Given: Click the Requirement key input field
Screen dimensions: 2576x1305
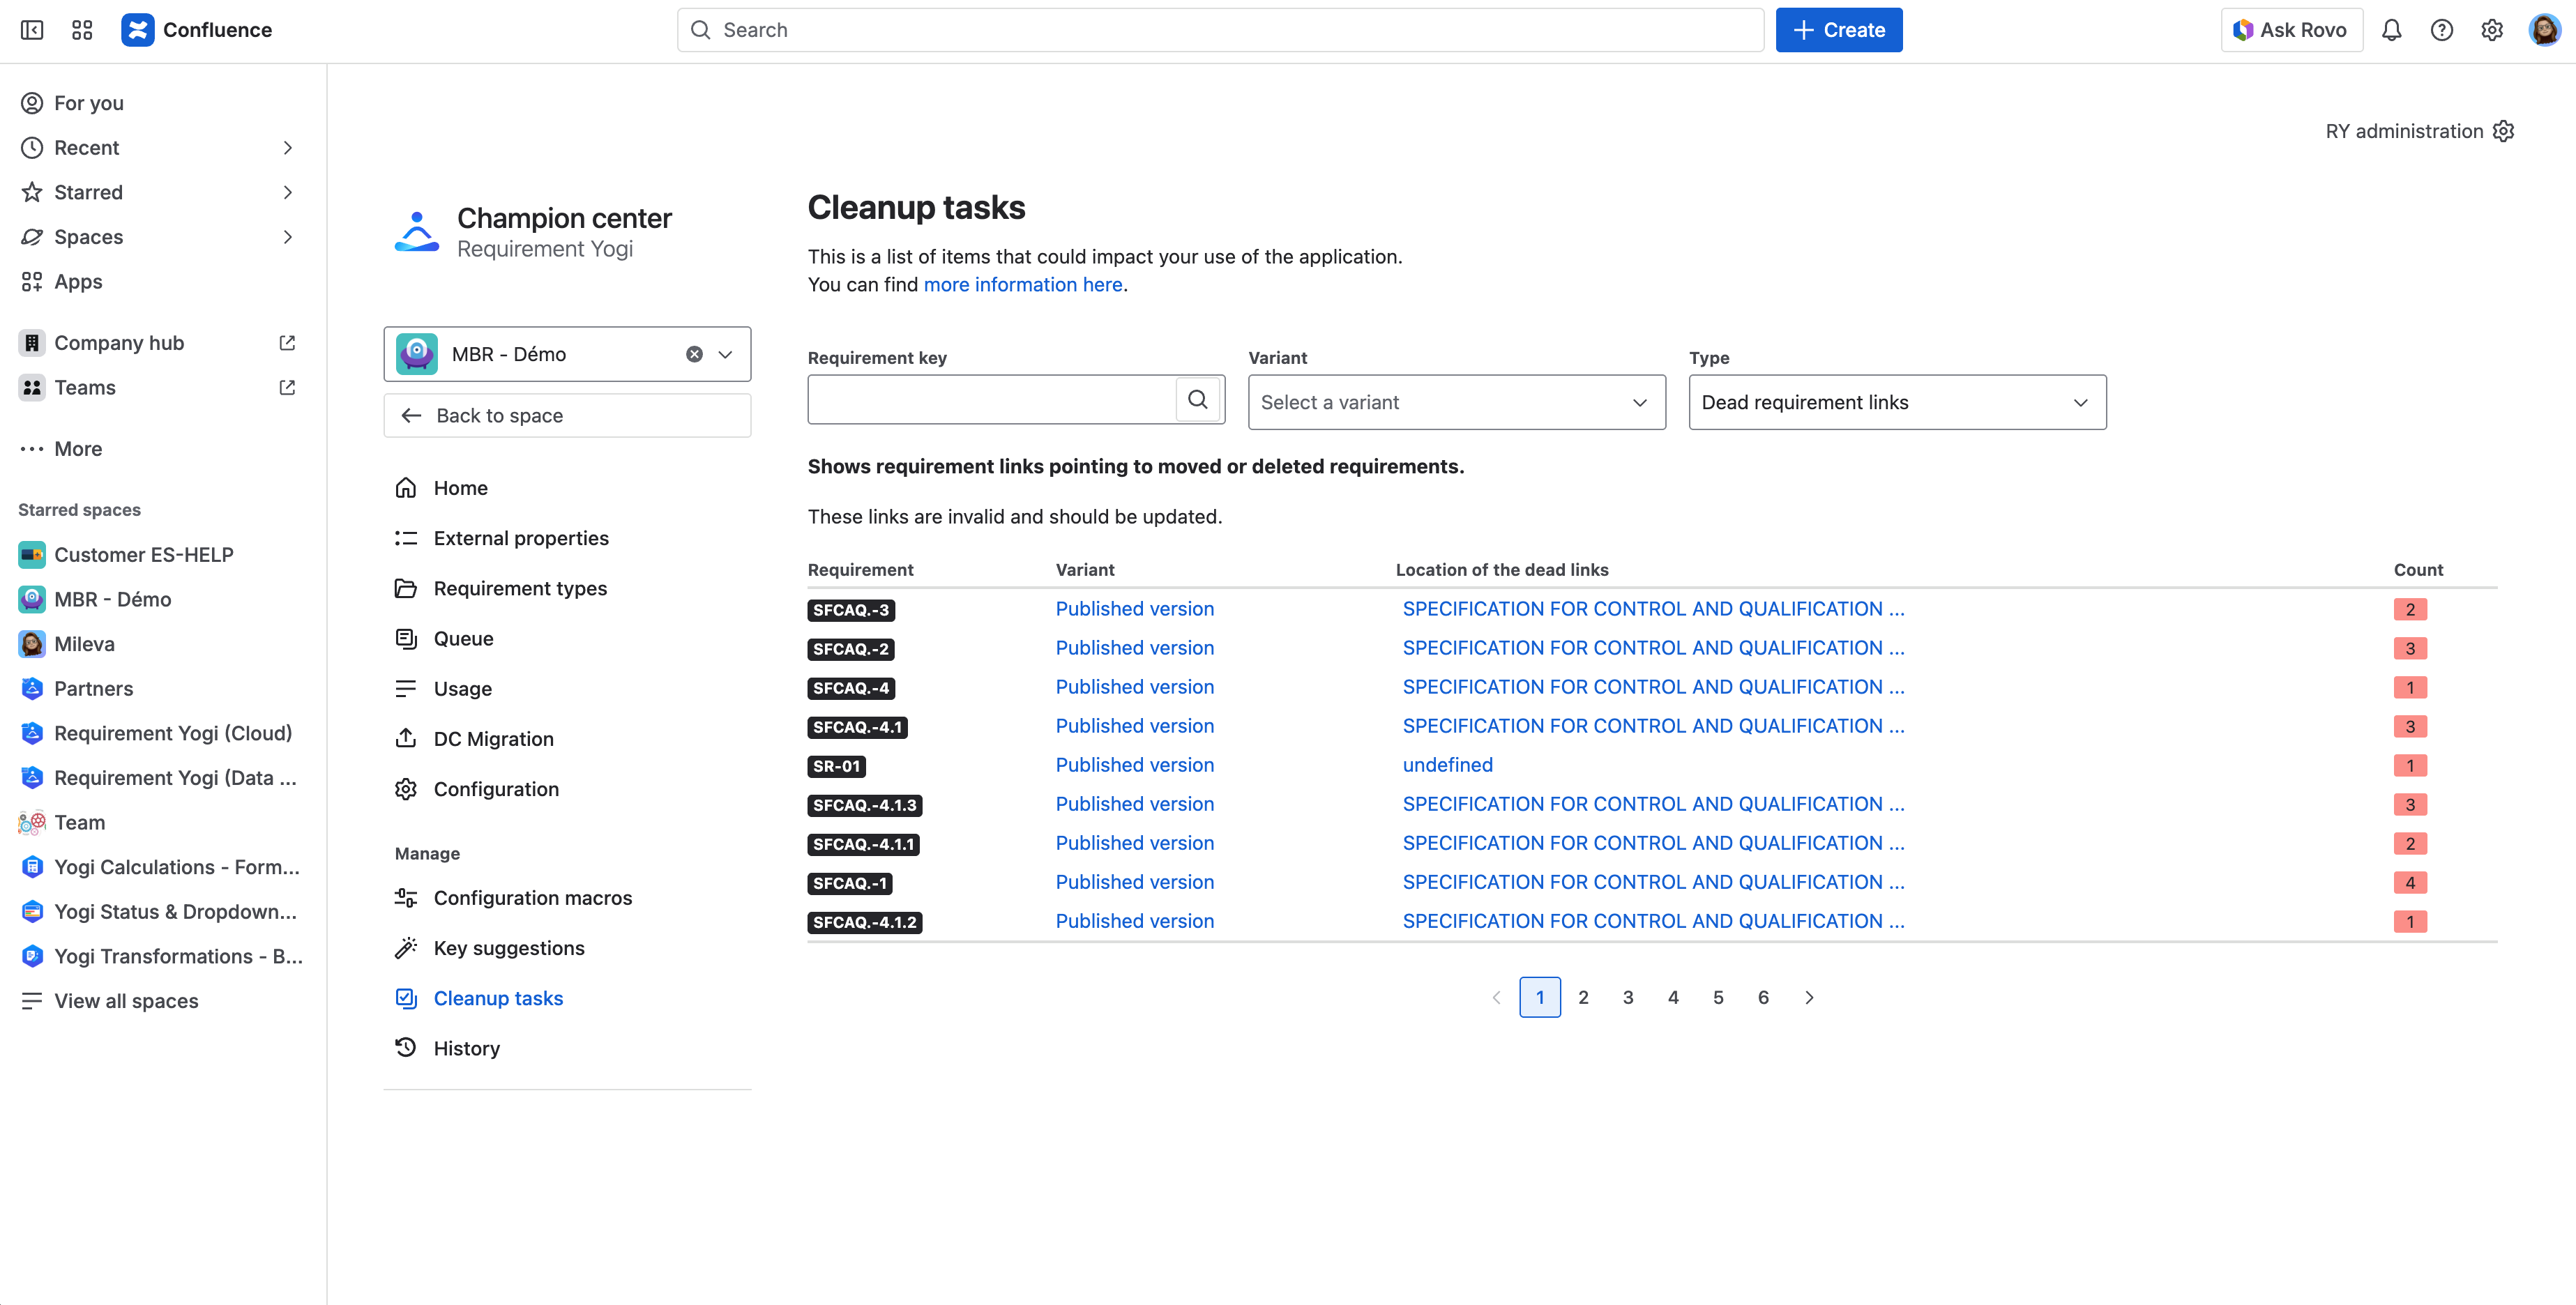Looking at the screenshot, I should pyautogui.click(x=990, y=401).
